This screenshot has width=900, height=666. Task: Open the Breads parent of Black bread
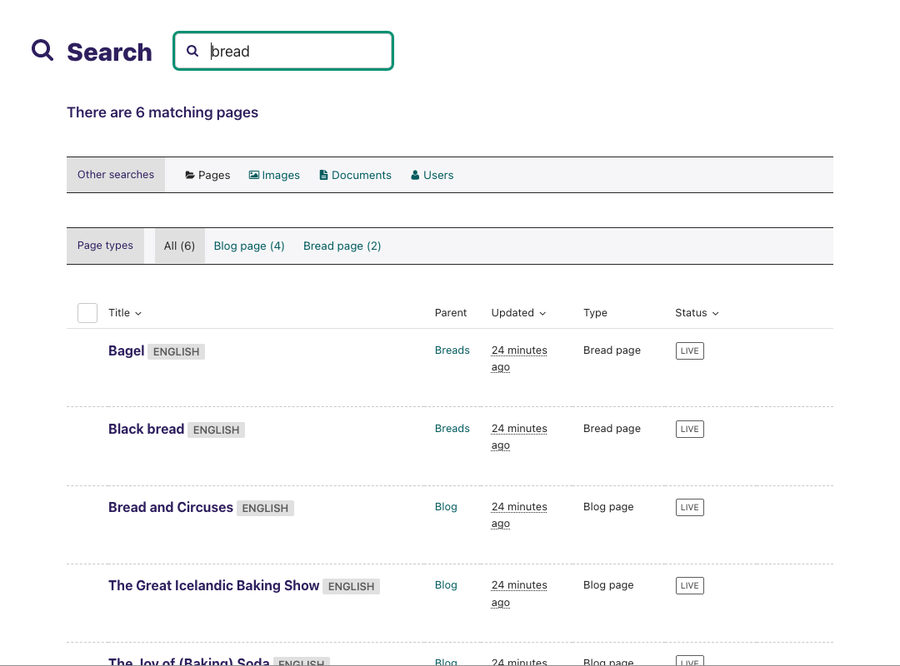(x=452, y=428)
